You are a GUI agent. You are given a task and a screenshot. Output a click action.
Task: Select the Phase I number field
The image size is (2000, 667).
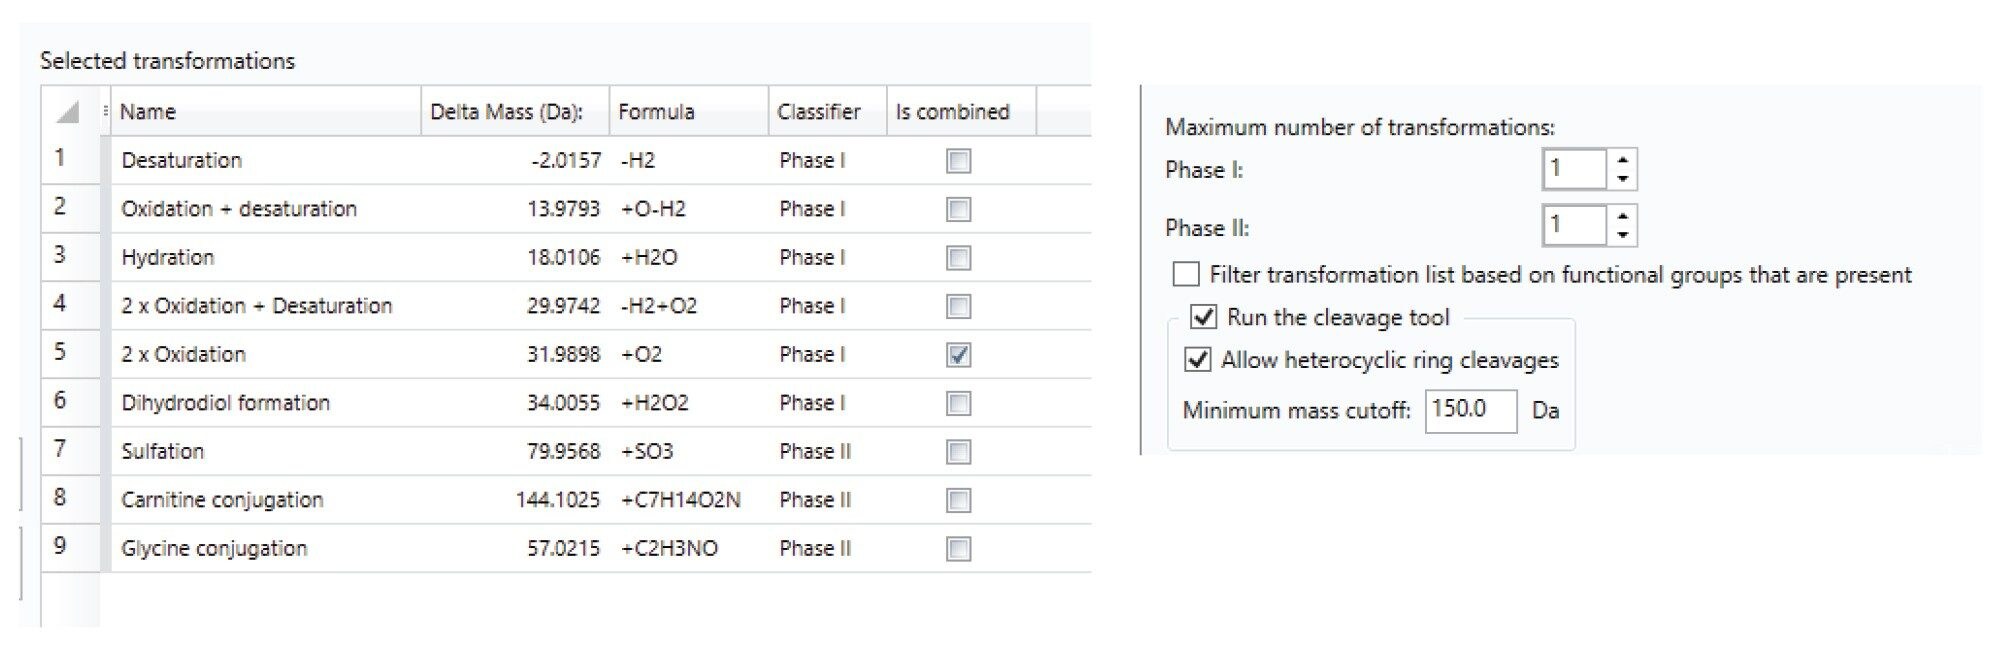tap(1575, 169)
